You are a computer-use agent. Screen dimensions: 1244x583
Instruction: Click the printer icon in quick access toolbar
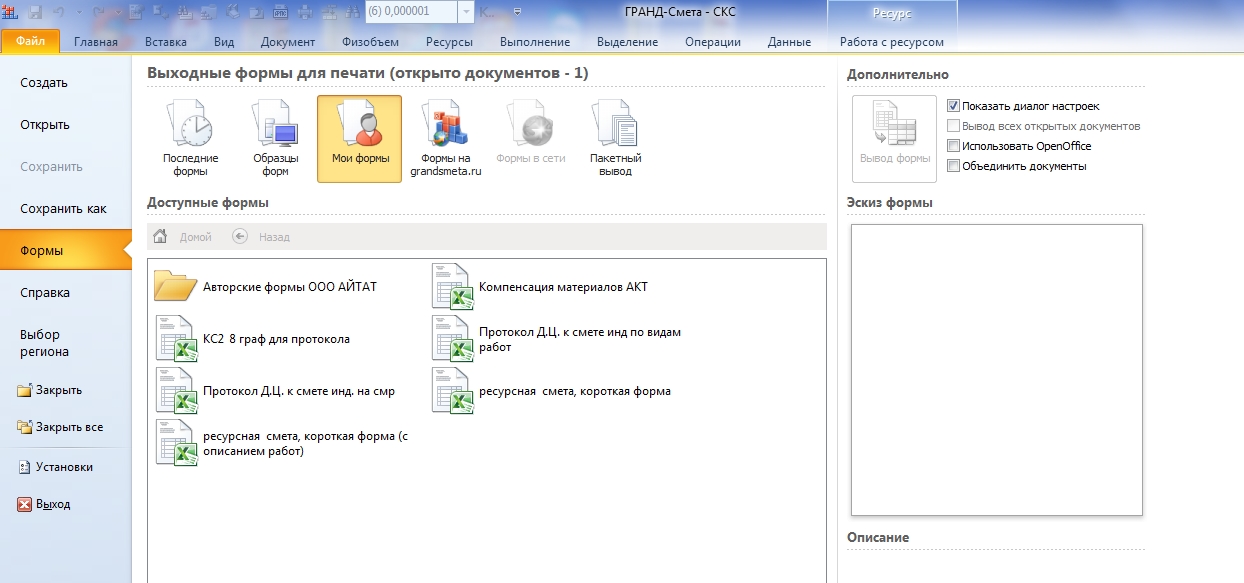pos(305,12)
